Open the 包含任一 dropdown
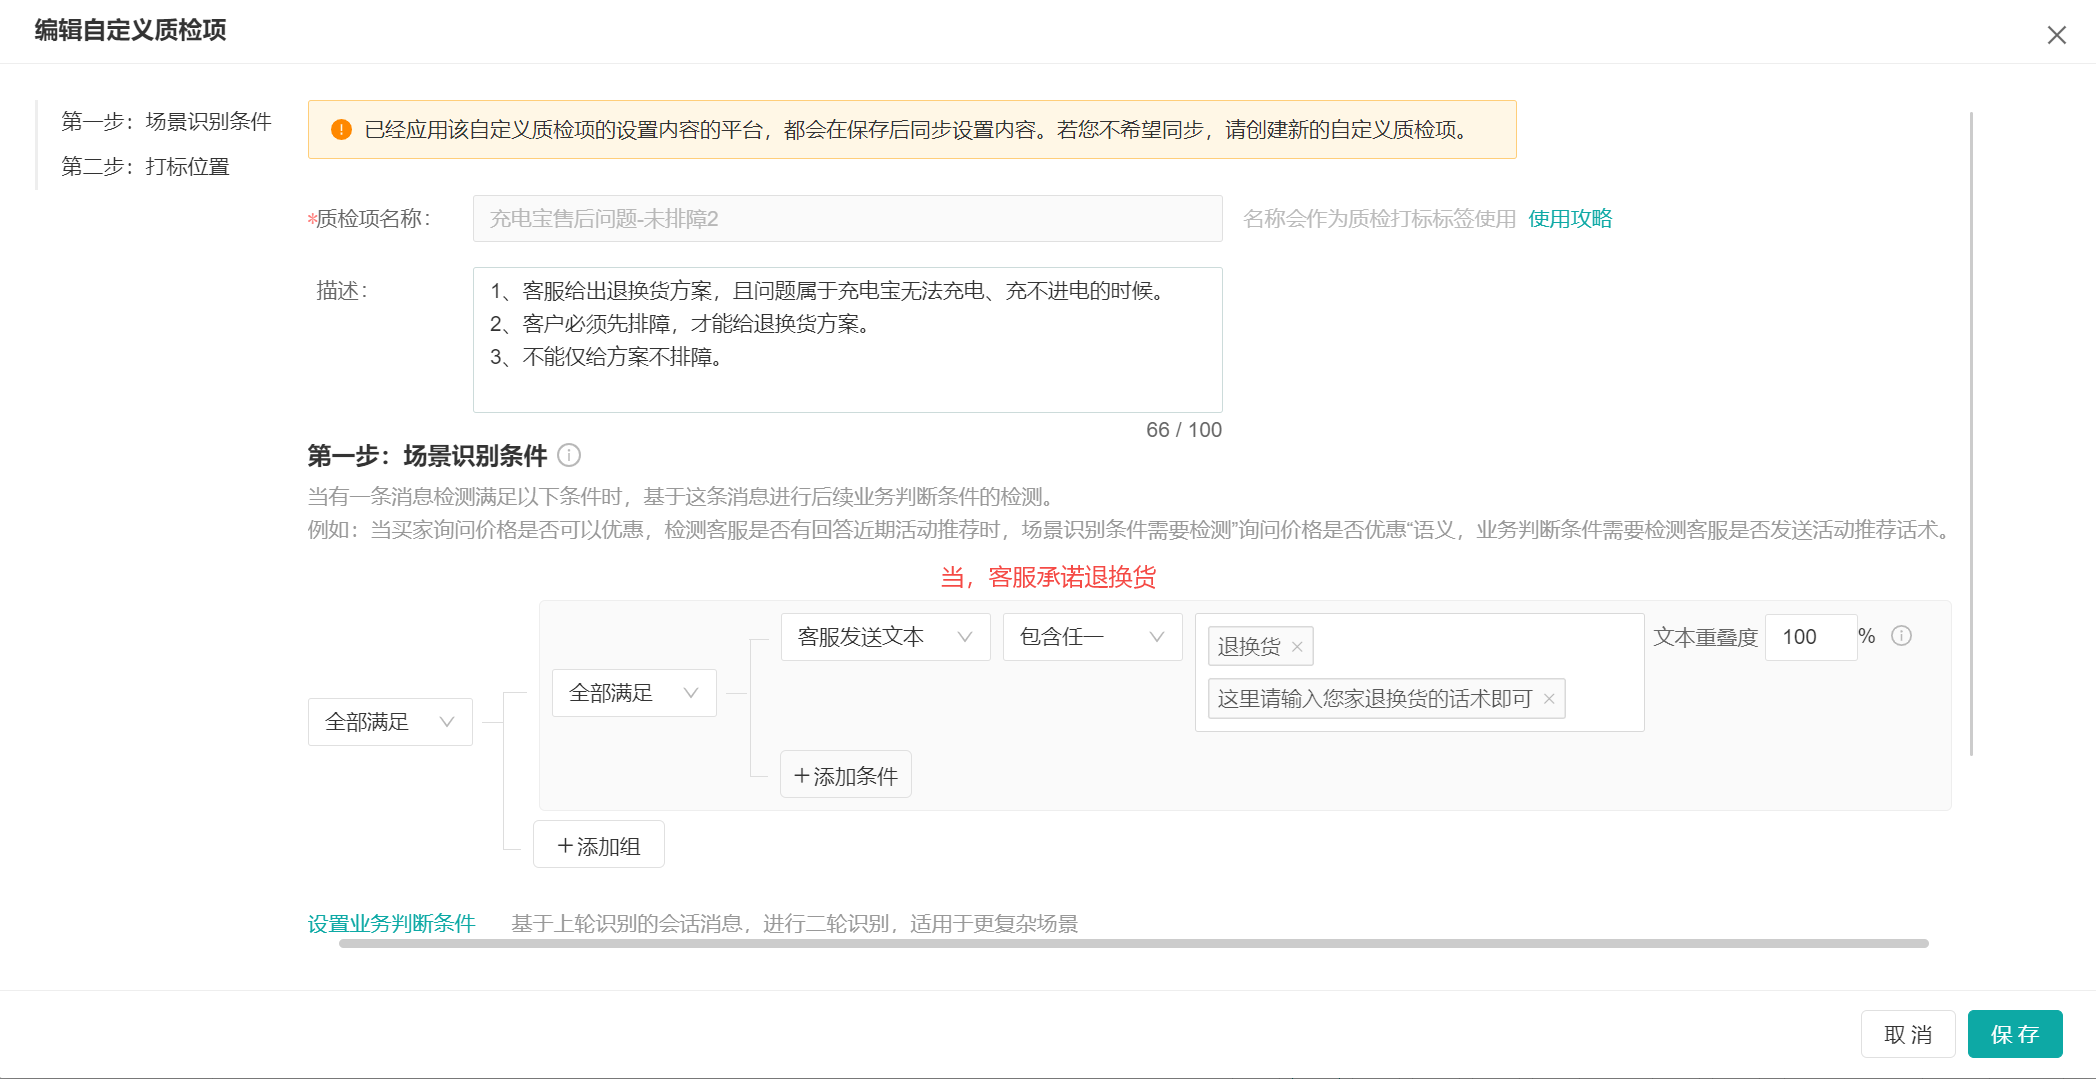This screenshot has height=1079, width=2096. 1092,637
